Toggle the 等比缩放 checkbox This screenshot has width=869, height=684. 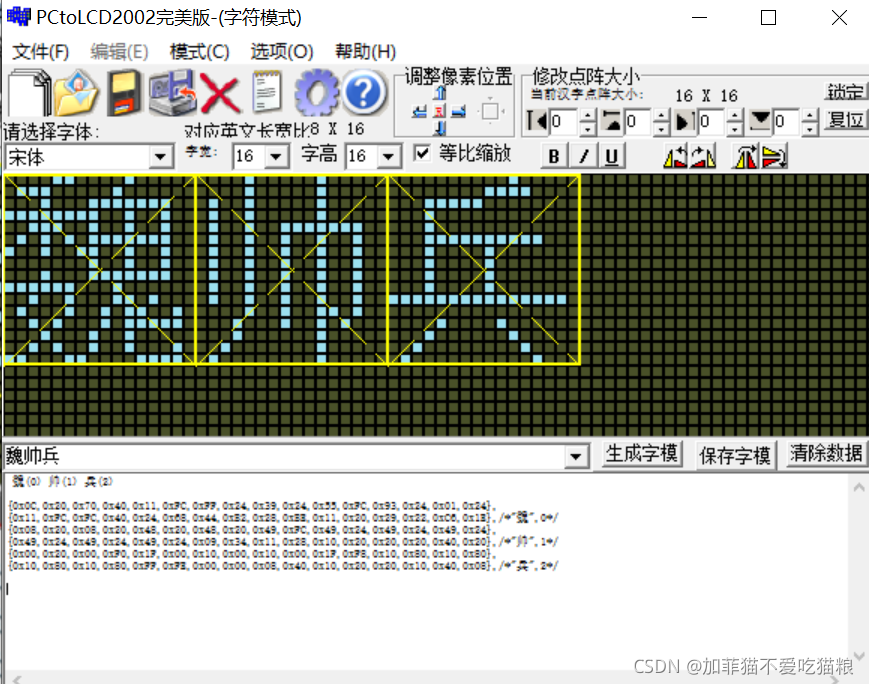[422, 153]
